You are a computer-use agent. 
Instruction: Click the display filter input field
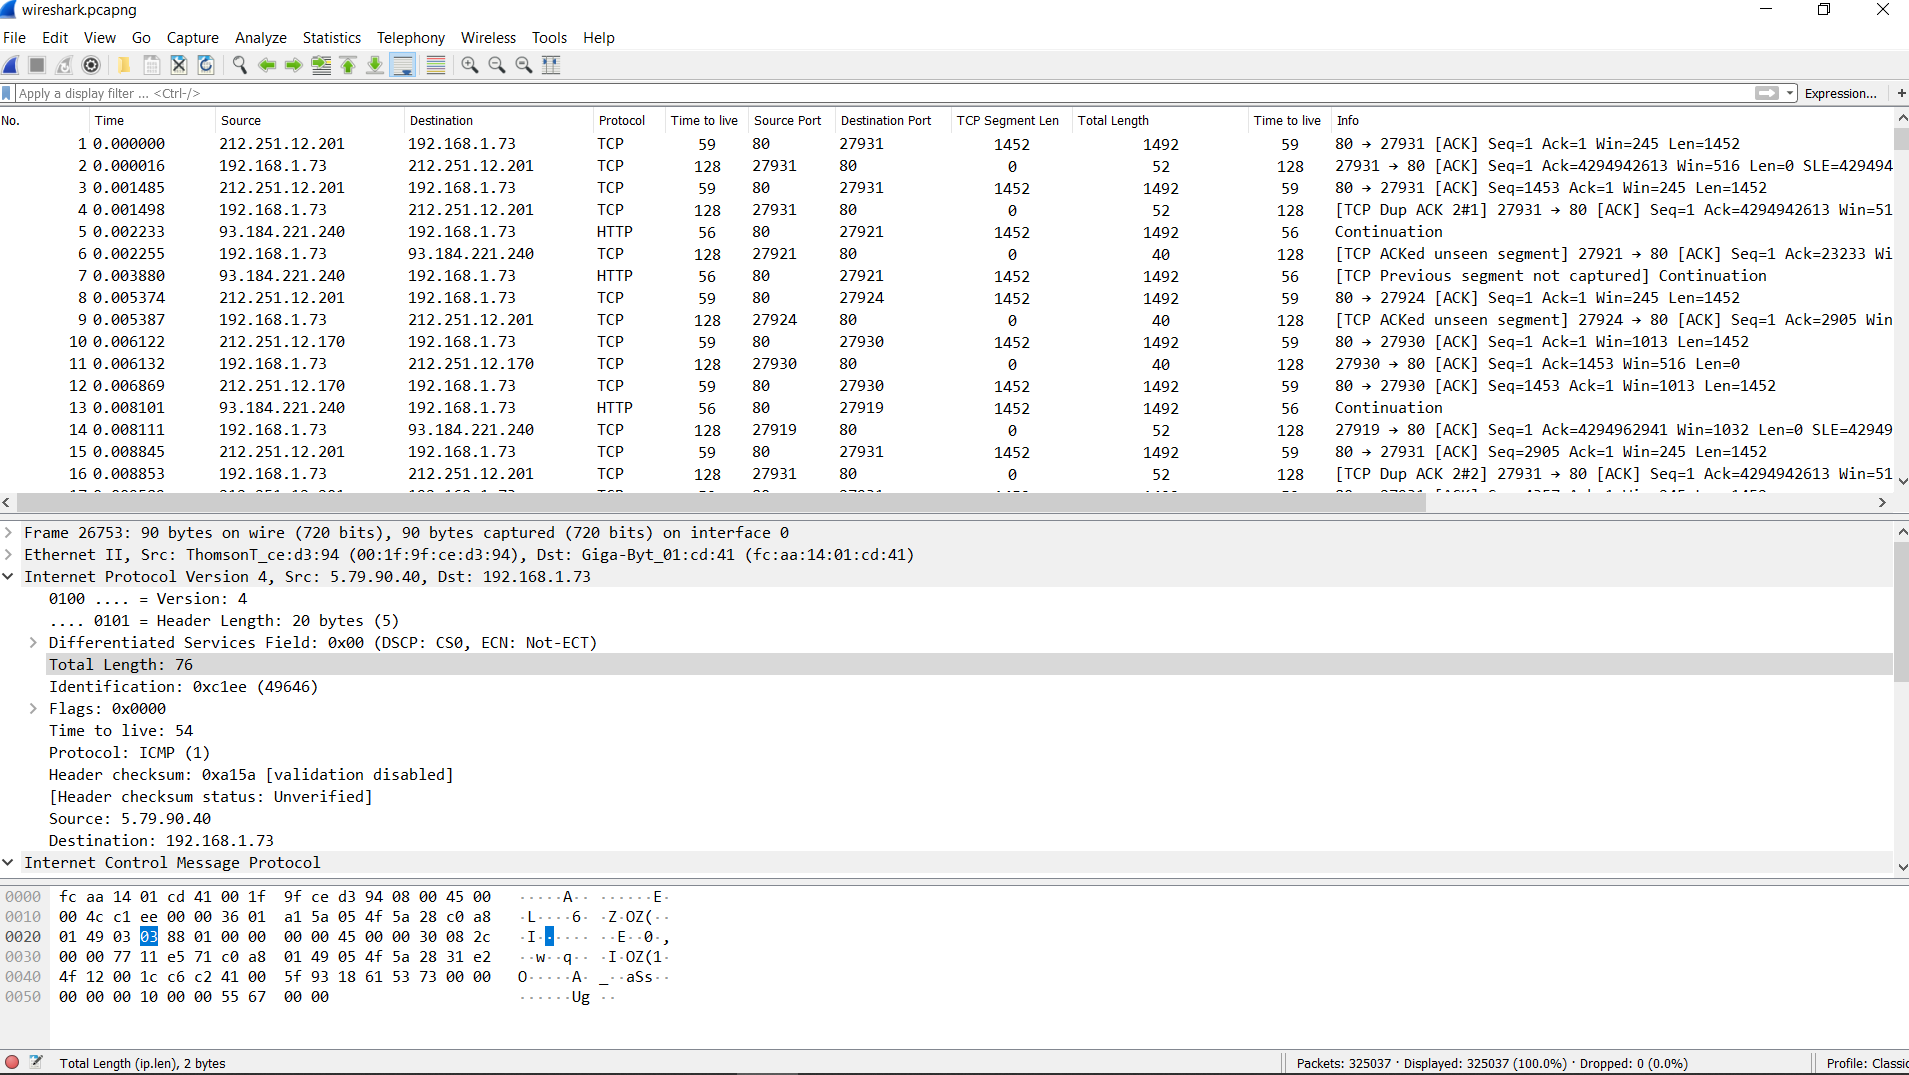[x=880, y=93]
